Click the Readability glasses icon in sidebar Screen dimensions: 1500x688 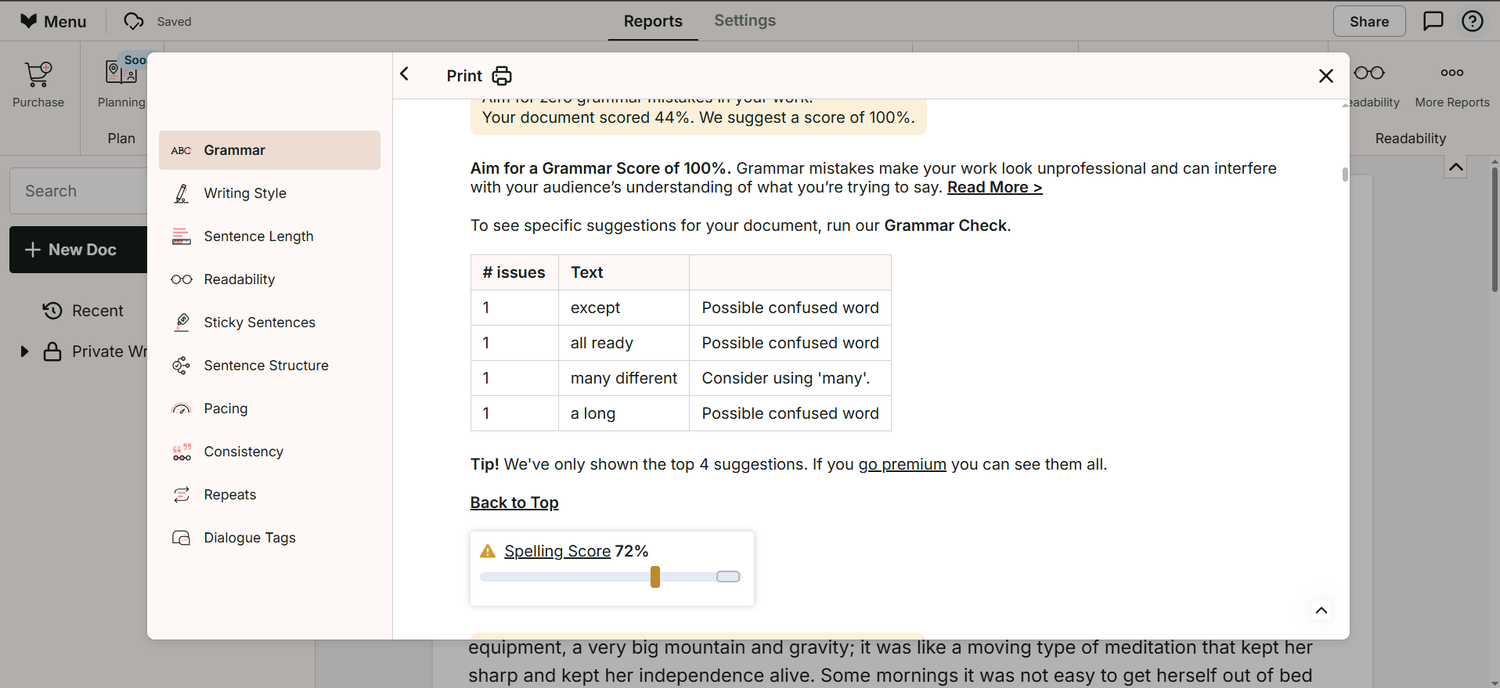tap(181, 279)
